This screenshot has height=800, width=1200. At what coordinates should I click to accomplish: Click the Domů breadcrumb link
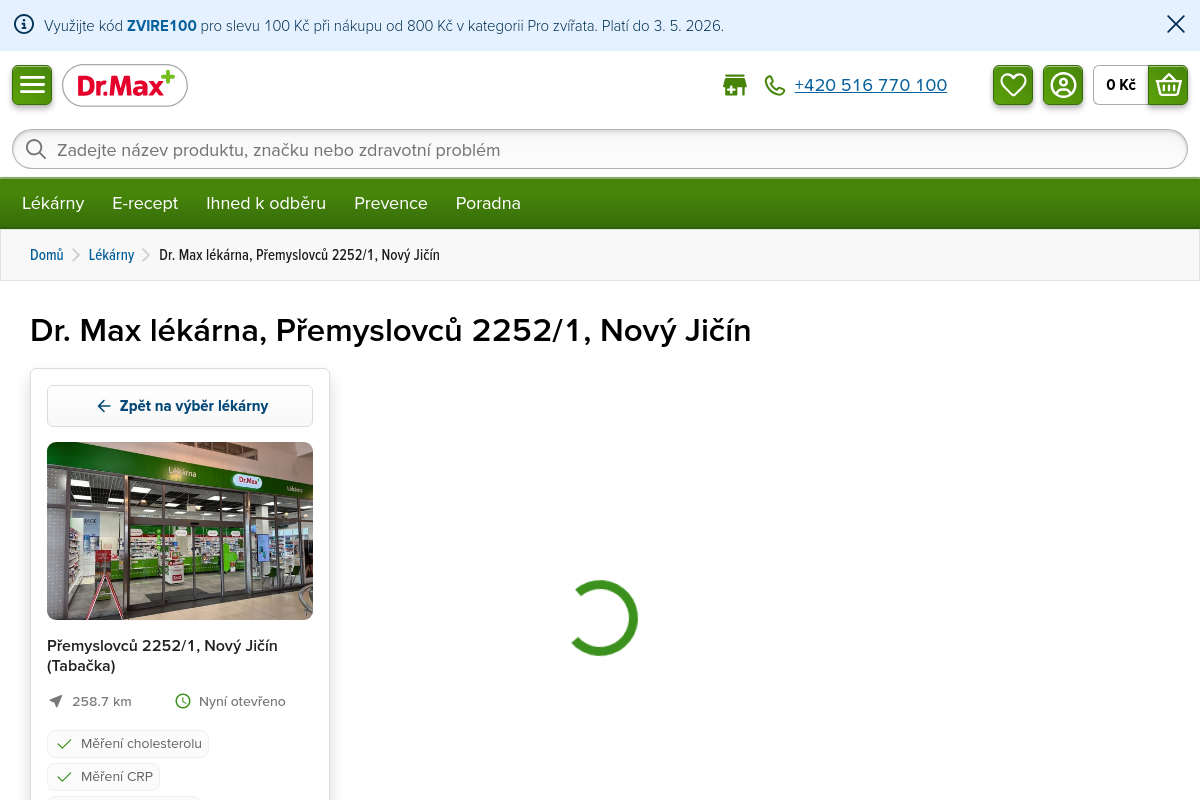47,255
